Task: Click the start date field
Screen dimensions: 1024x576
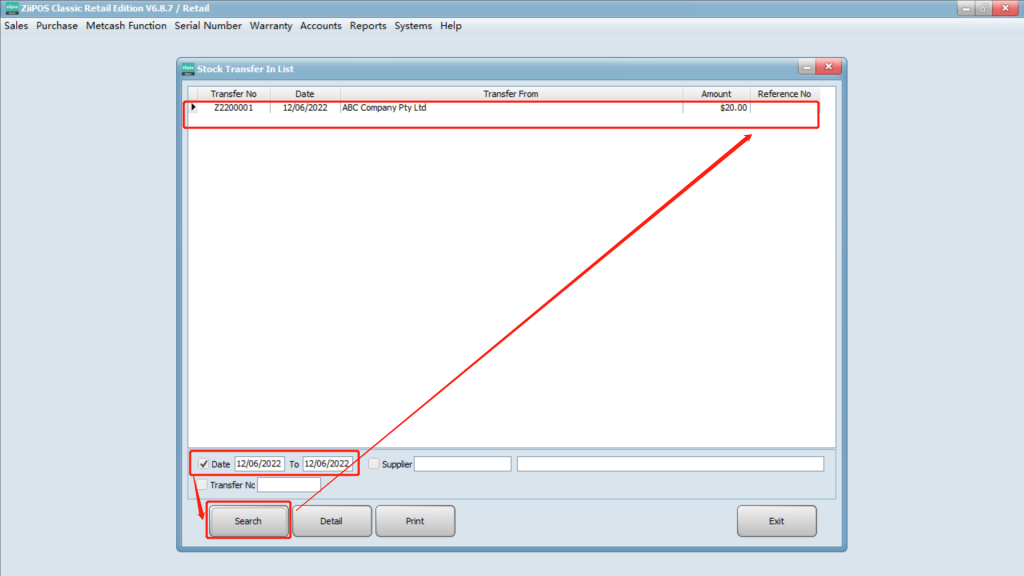Action: tap(260, 464)
